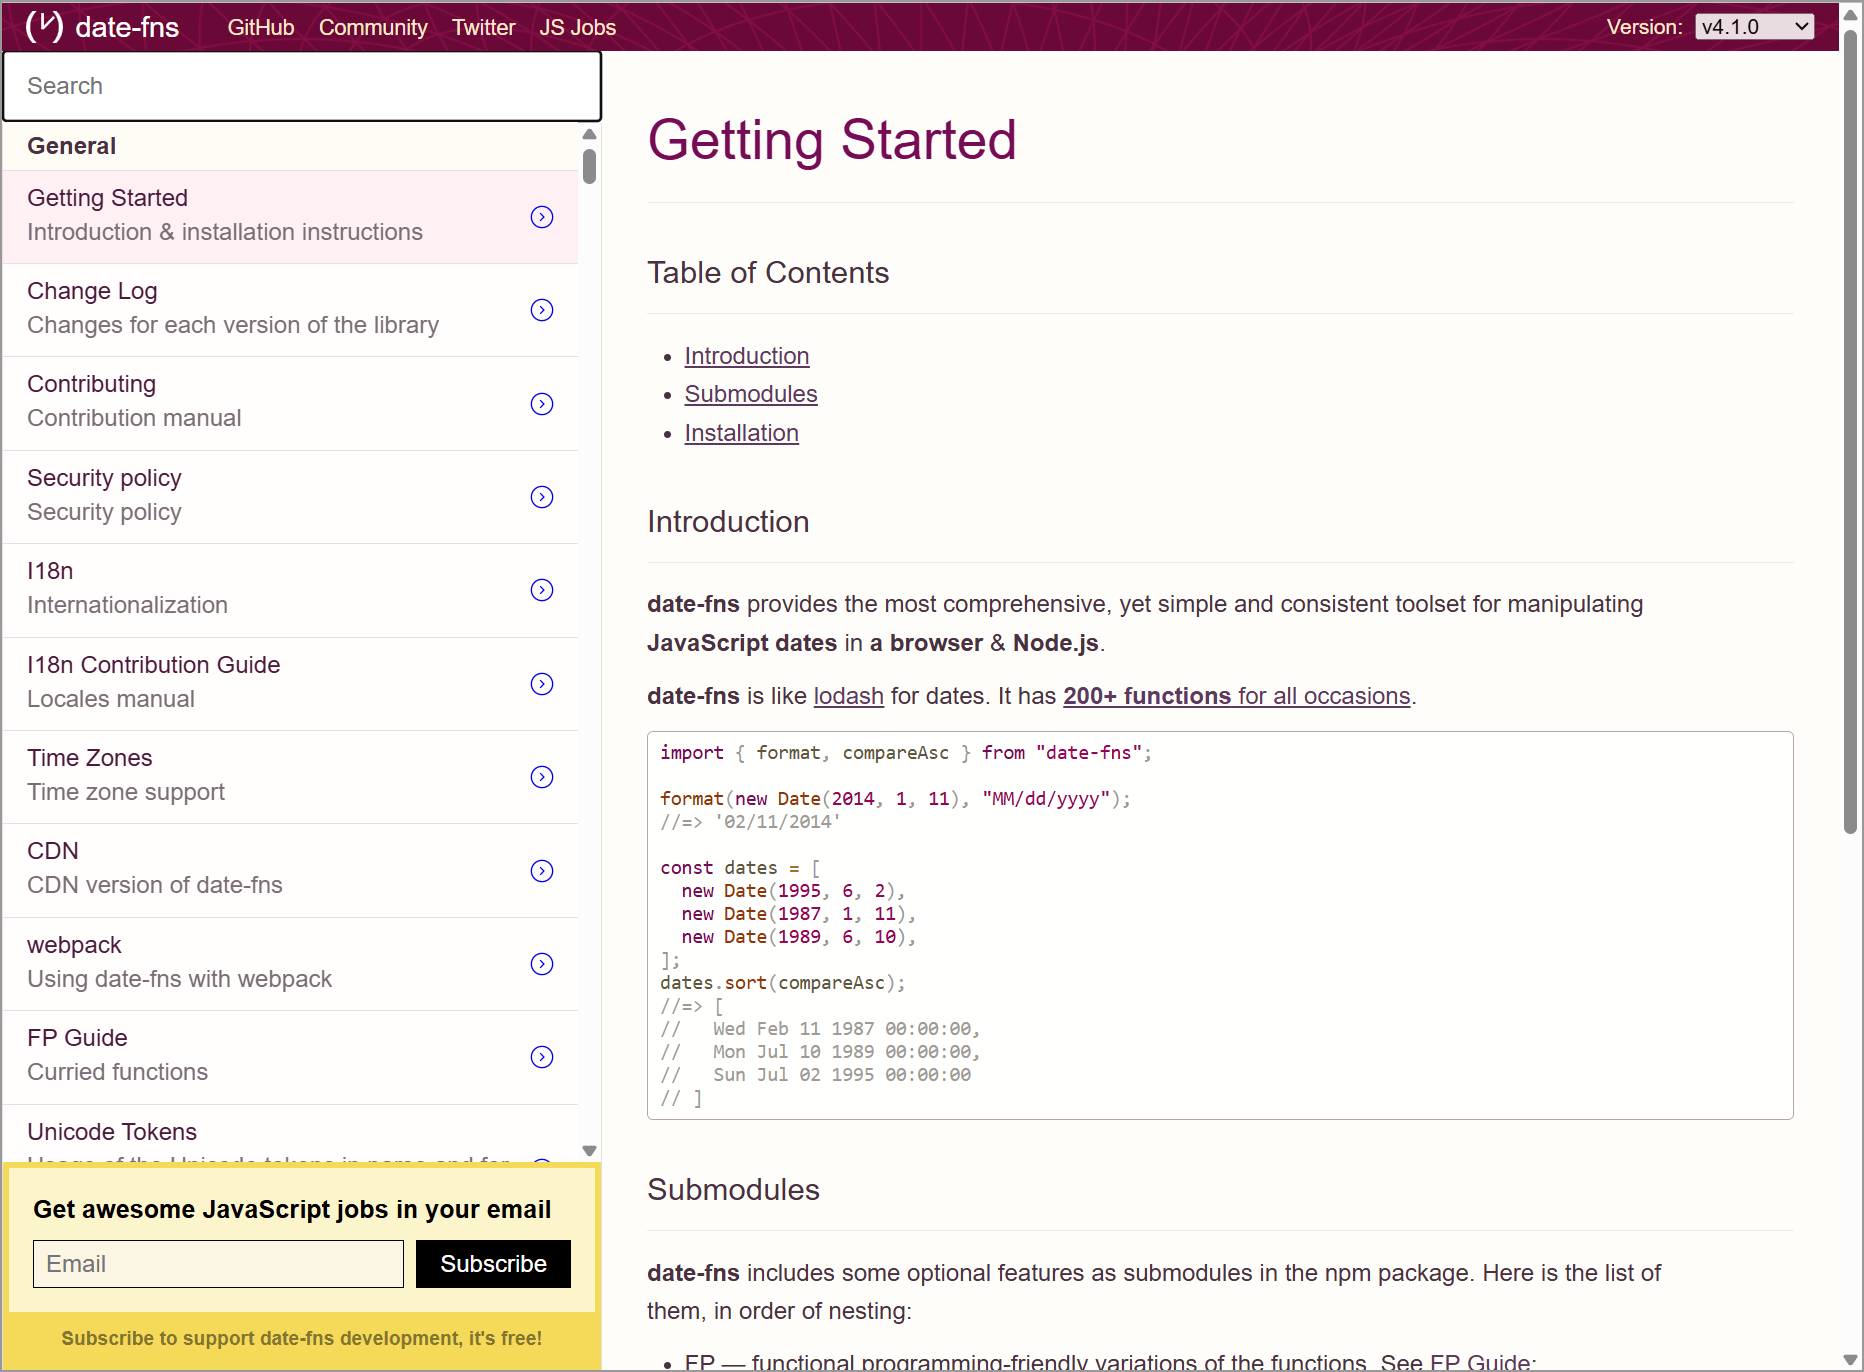1864x1372 pixels.
Task: Select FP Guide Curried functions entry
Action: [x=290, y=1057]
